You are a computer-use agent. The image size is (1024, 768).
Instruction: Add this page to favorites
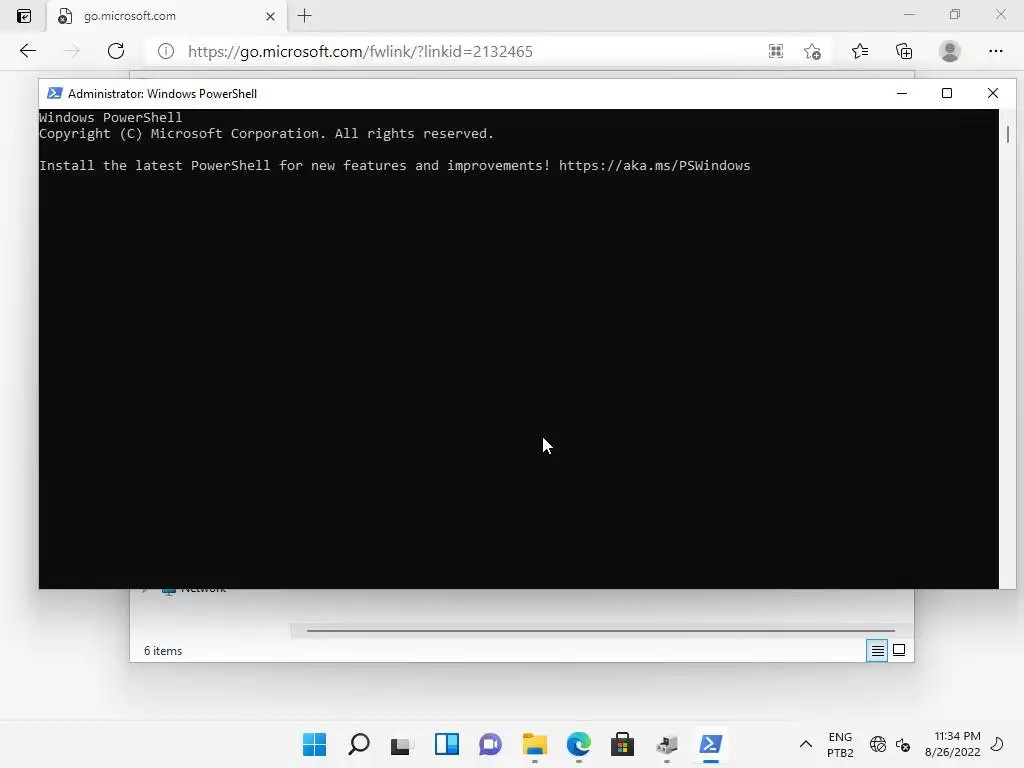click(812, 51)
